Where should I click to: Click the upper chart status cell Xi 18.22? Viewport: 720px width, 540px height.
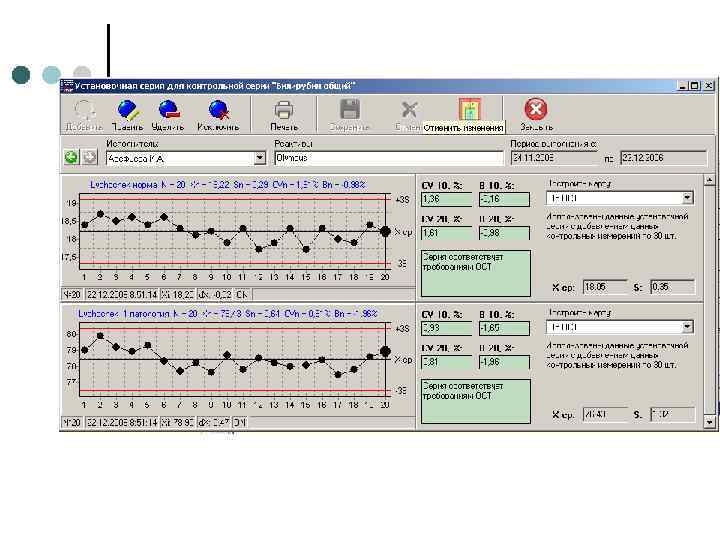[x=177, y=294]
